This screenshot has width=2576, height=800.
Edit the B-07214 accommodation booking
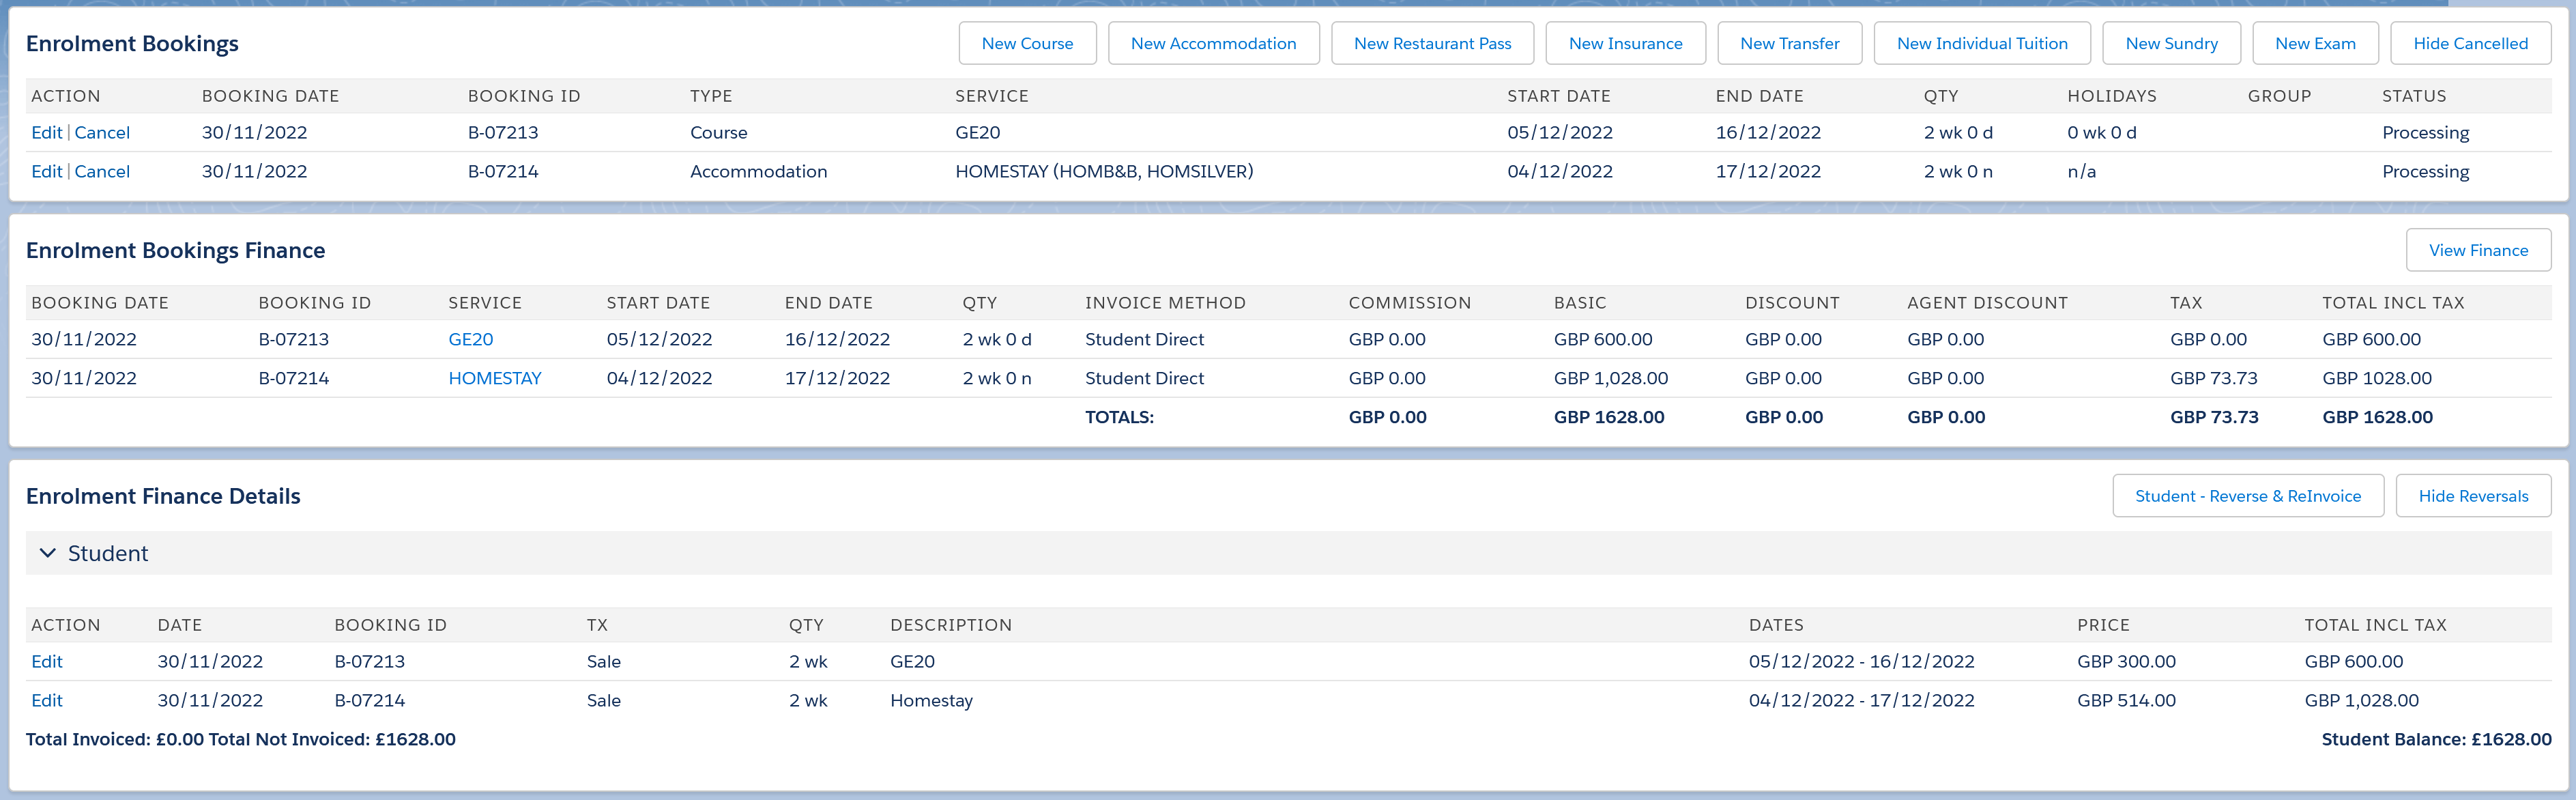[x=46, y=171]
